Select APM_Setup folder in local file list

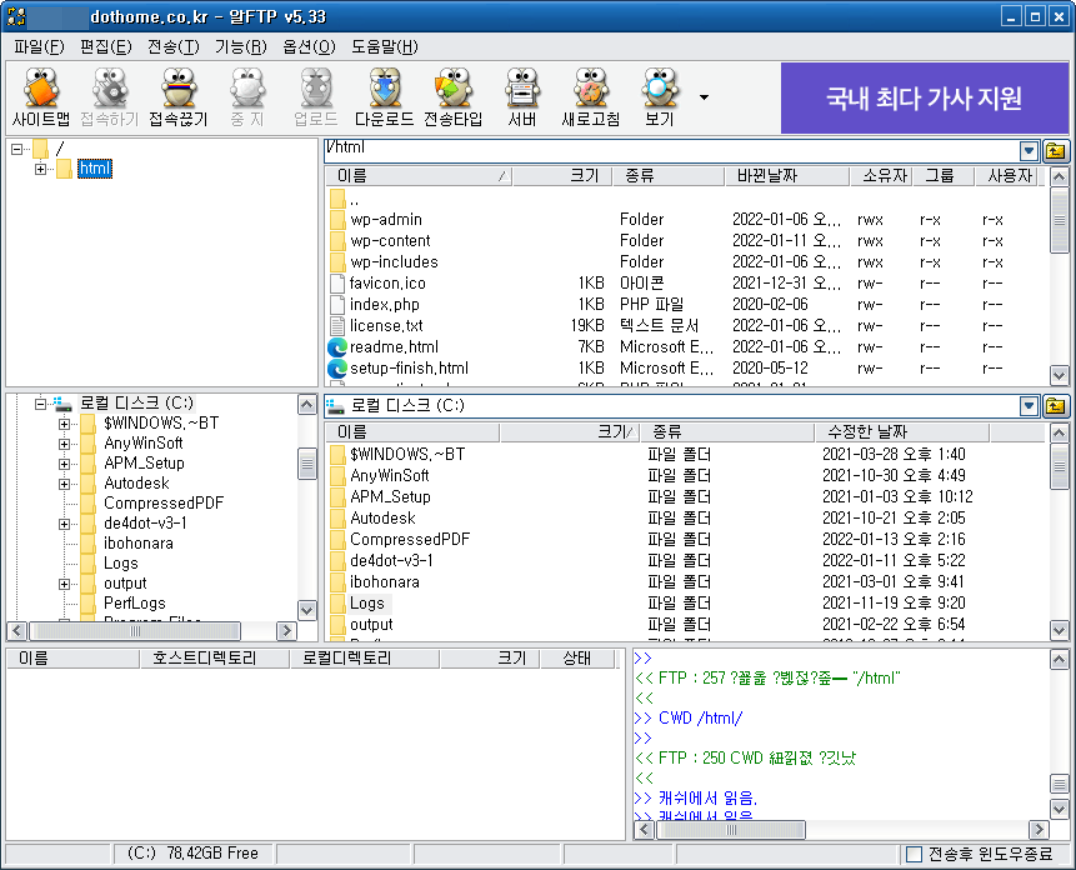coord(390,497)
